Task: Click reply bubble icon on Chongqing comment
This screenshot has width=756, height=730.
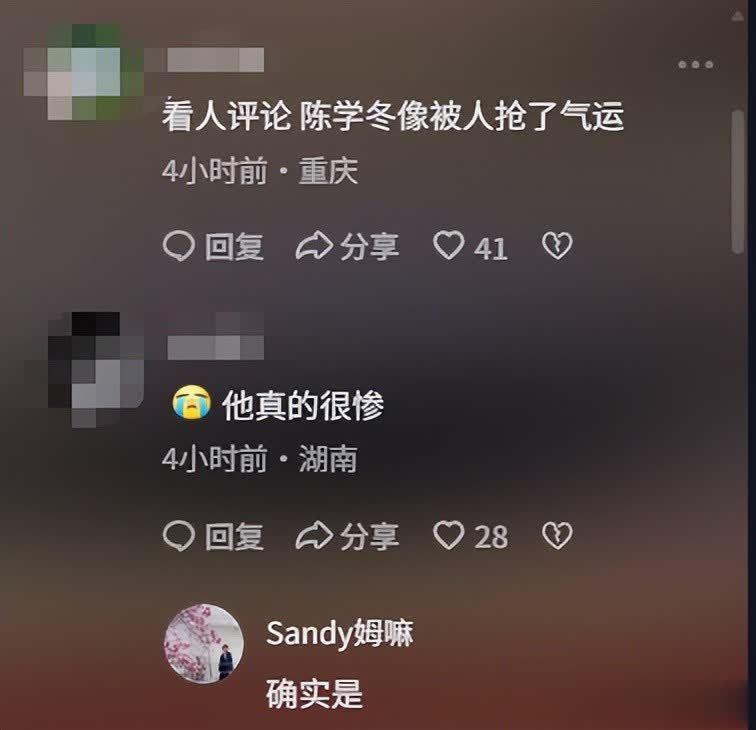Action: [x=179, y=246]
